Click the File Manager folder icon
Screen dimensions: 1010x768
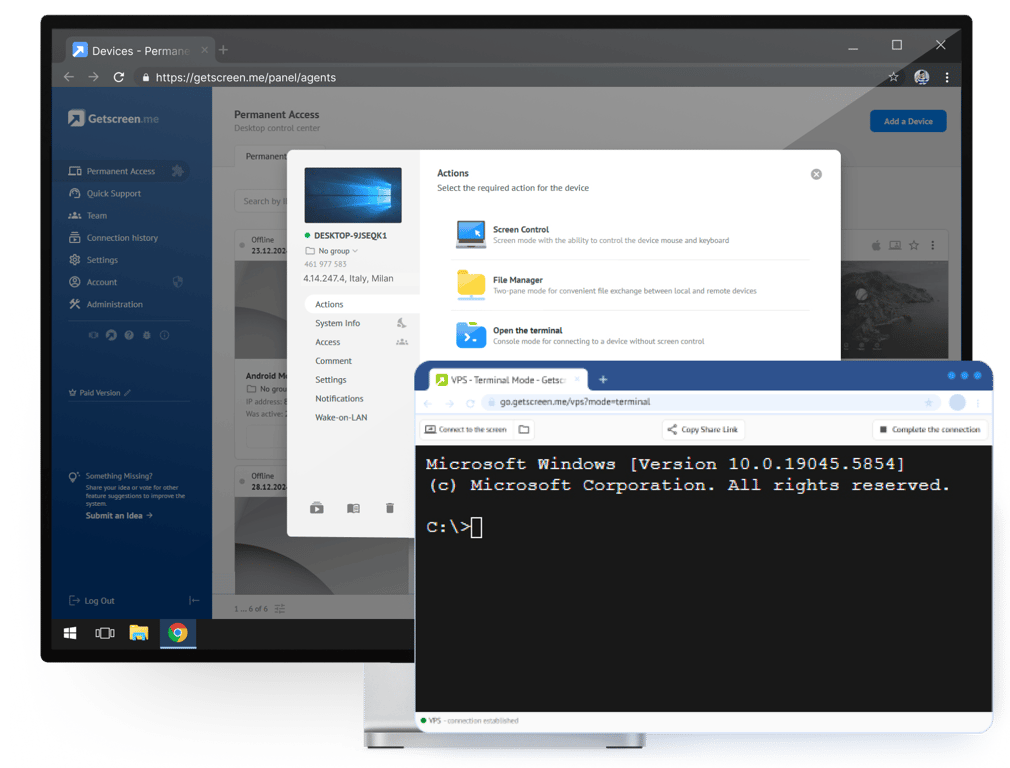pyautogui.click(x=471, y=285)
